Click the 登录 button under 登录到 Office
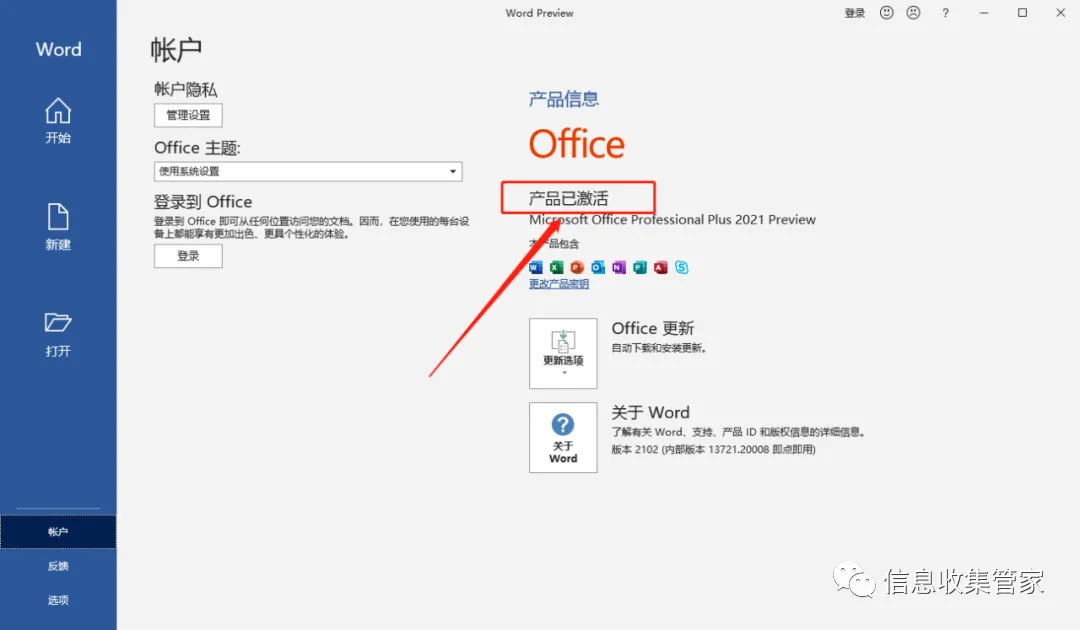 click(x=188, y=256)
